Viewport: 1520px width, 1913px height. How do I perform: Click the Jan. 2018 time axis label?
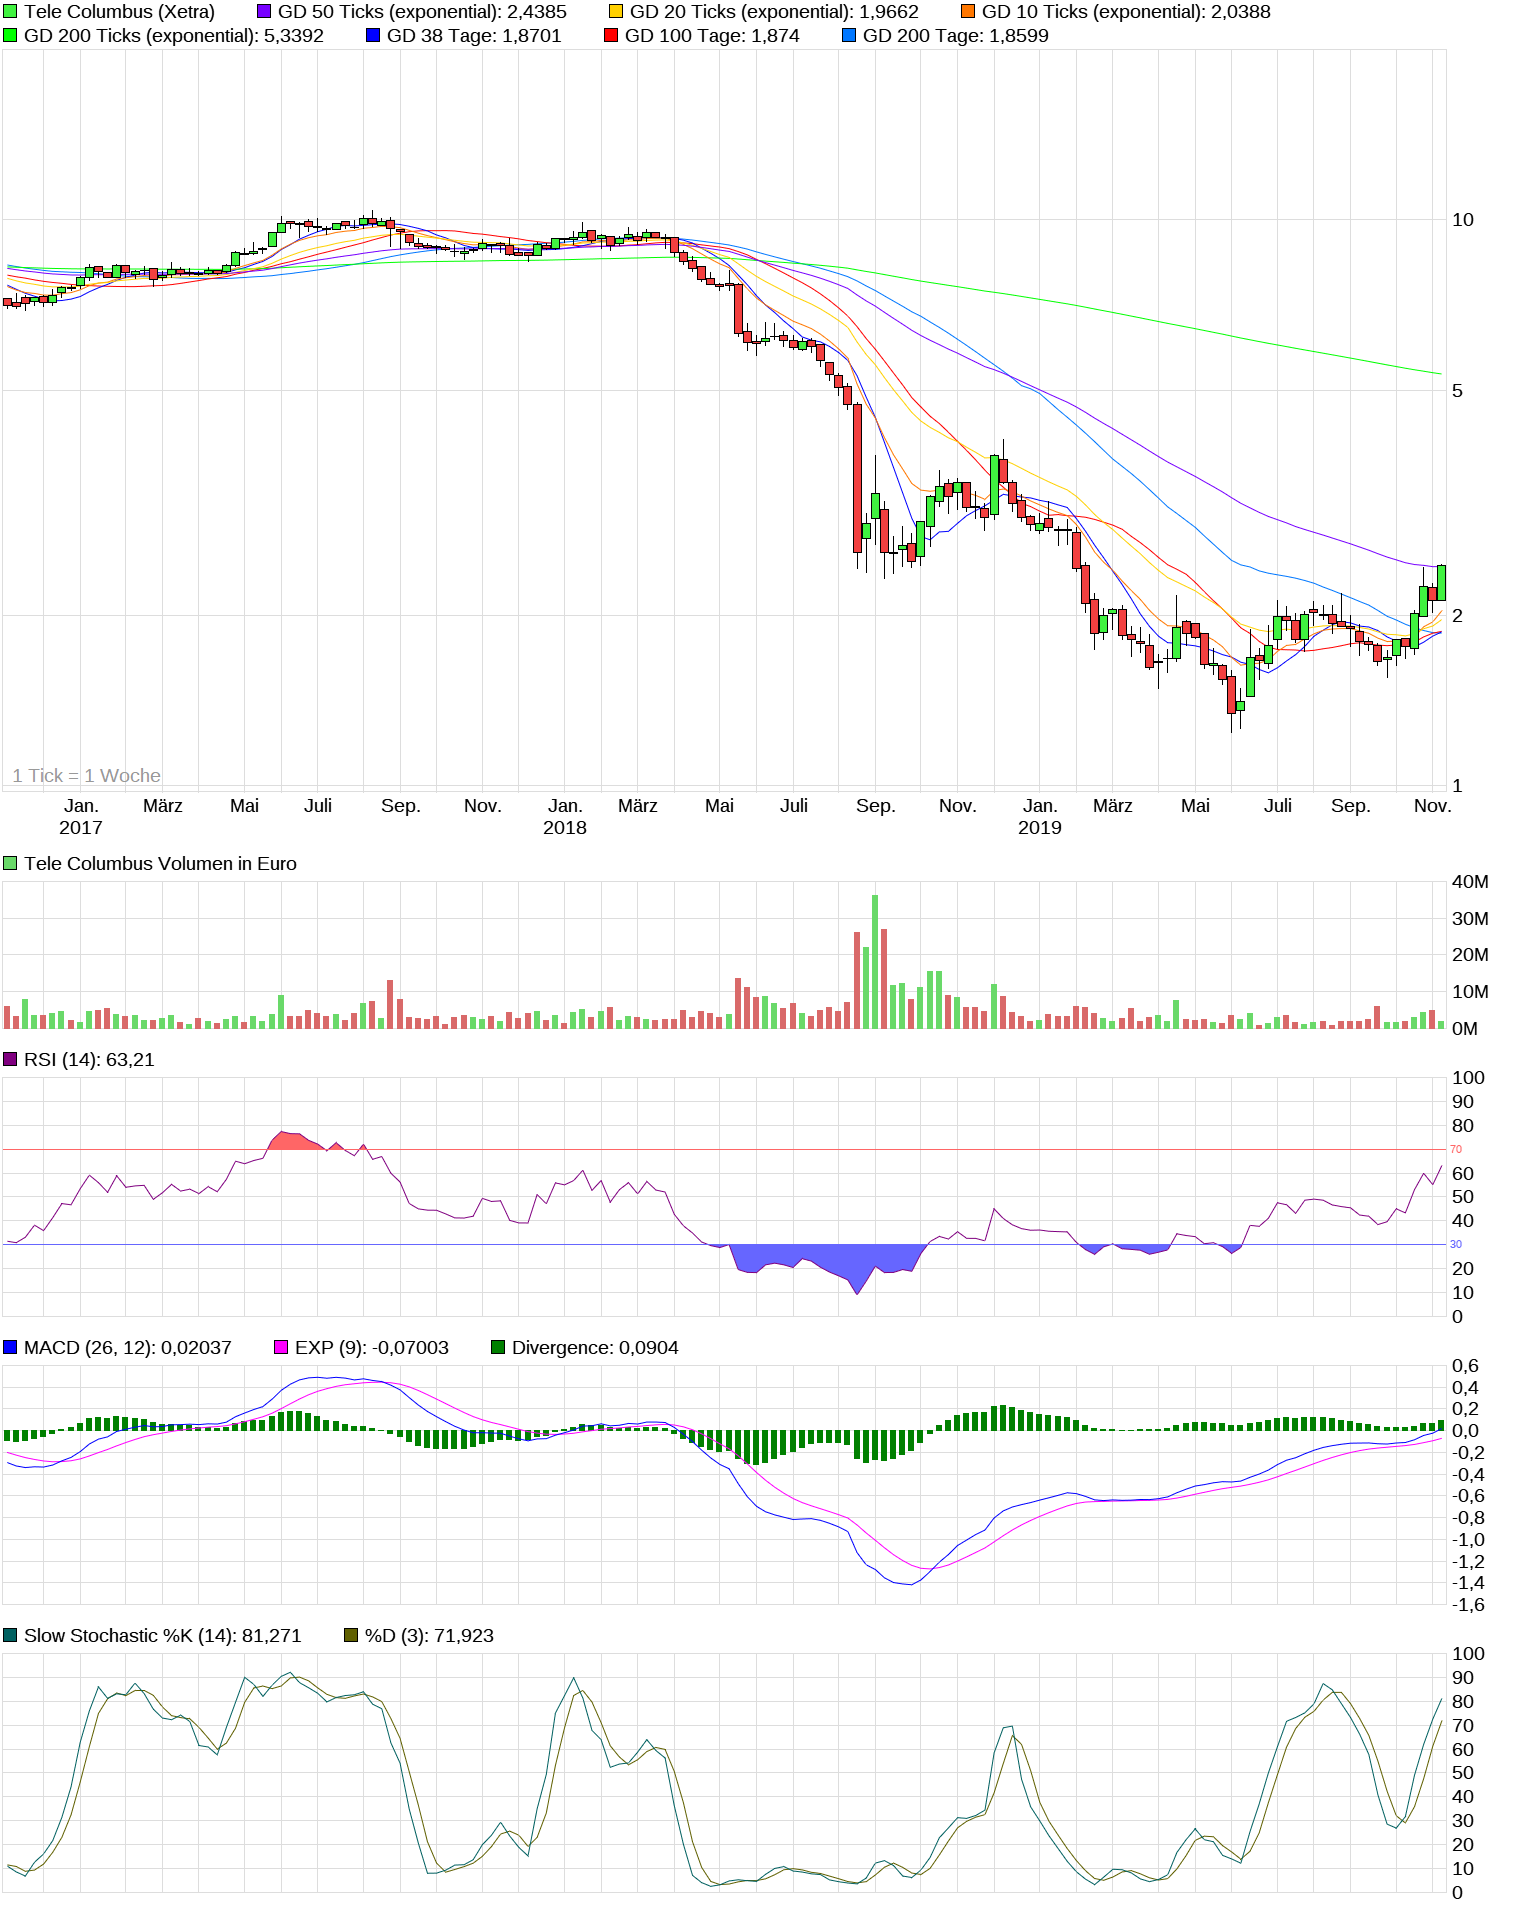pyautogui.click(x=565, y=816)
